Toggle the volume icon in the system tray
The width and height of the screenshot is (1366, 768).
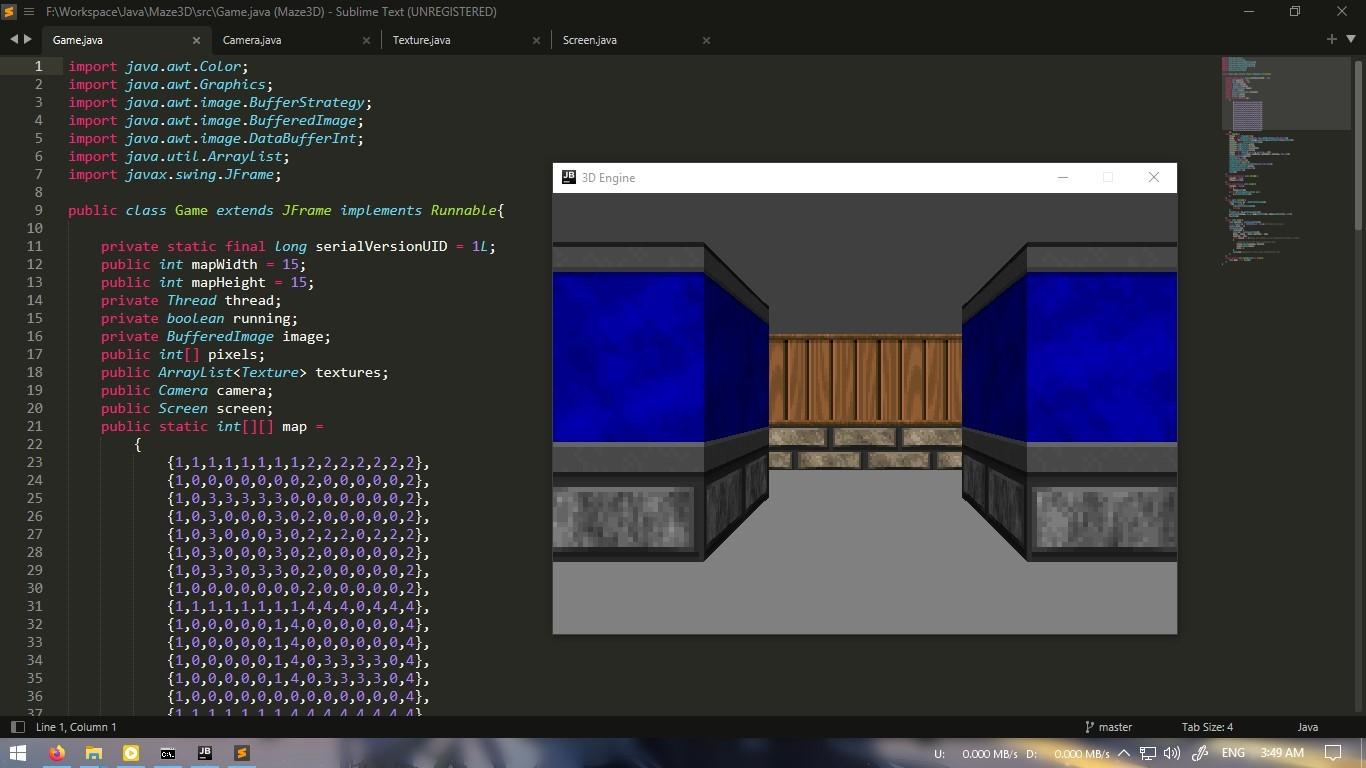(x=1172, y=753)
